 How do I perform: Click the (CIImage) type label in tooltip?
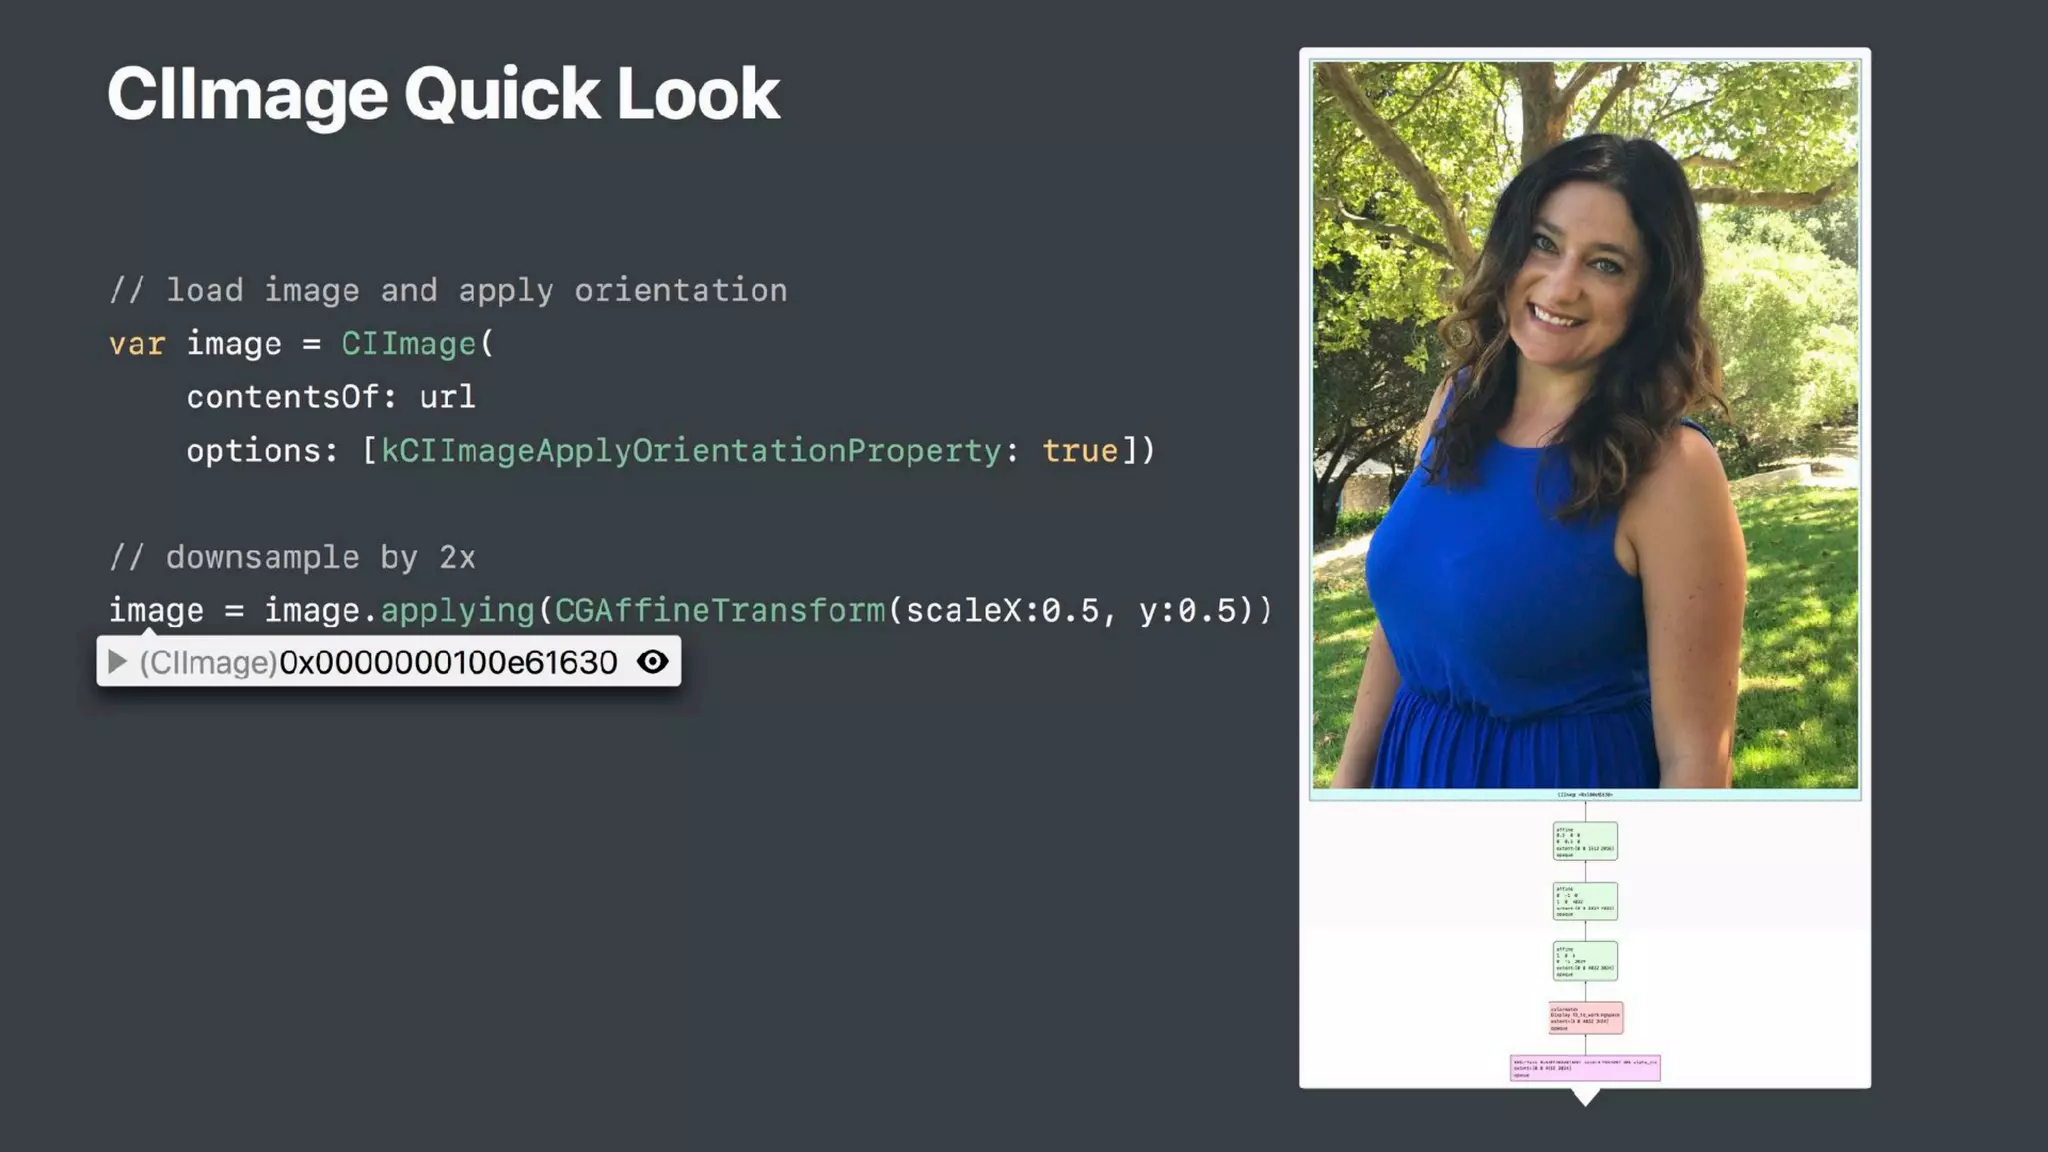point(208,662)
